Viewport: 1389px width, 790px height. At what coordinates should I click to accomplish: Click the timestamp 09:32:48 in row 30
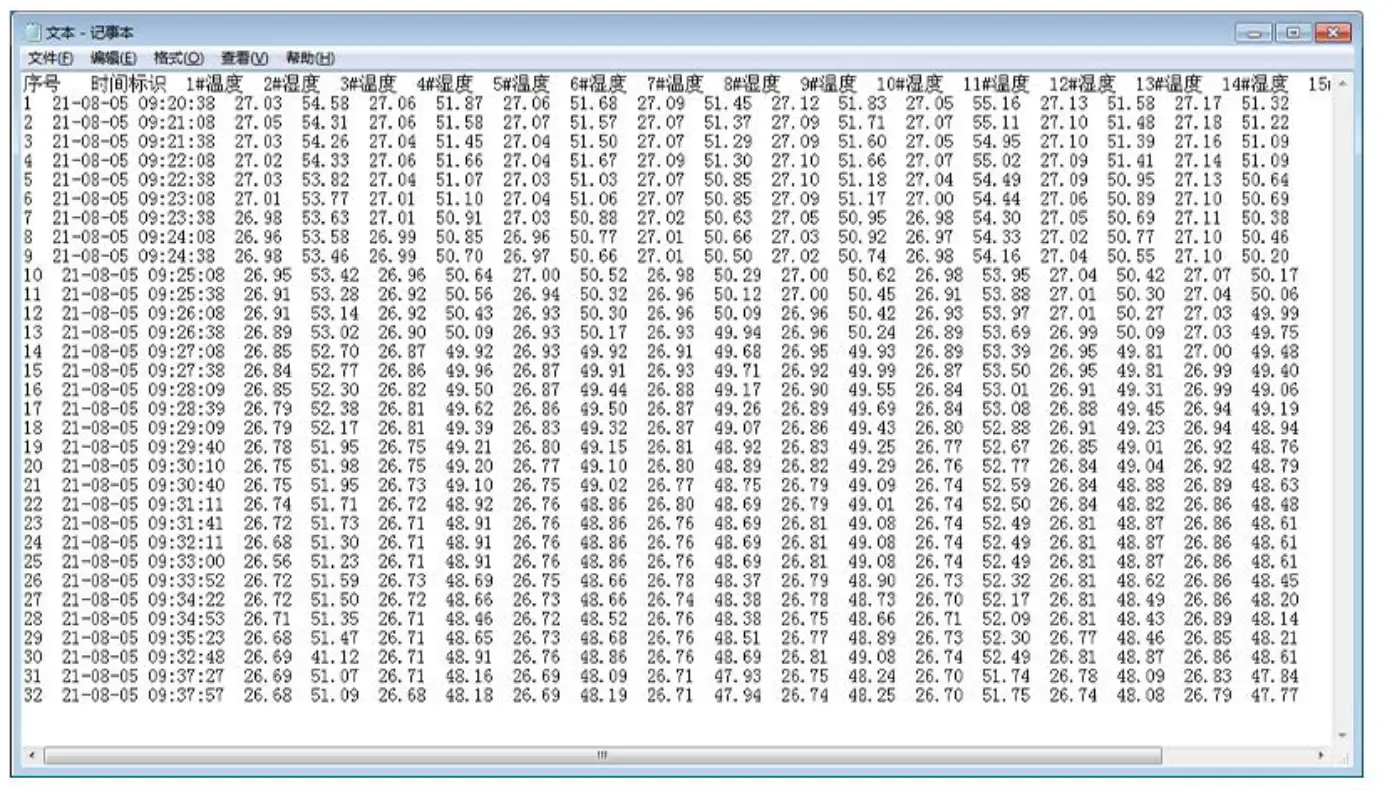186,657
